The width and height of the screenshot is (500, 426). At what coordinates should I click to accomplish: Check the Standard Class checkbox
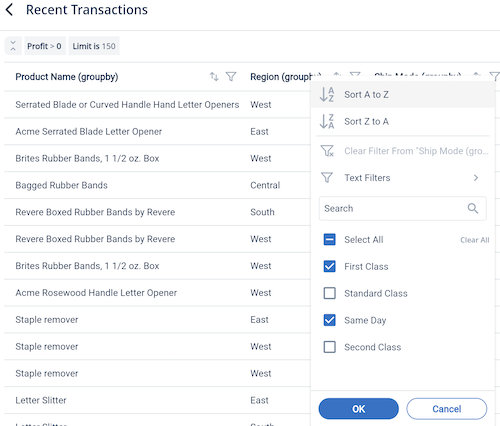click(x=330, y=293)
